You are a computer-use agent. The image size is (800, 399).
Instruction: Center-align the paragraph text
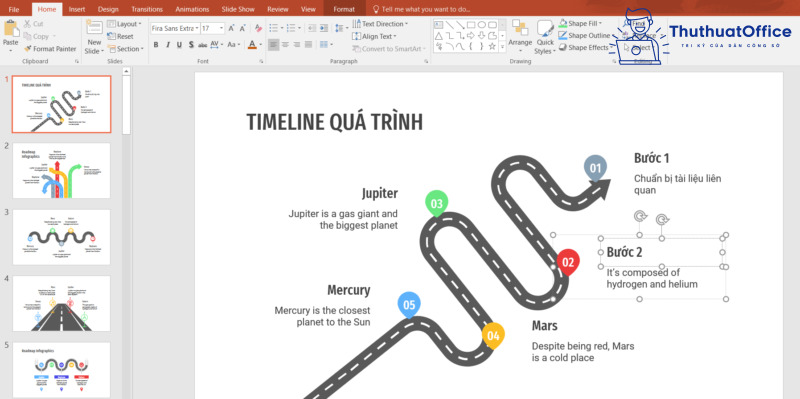[x=285, y=45]
